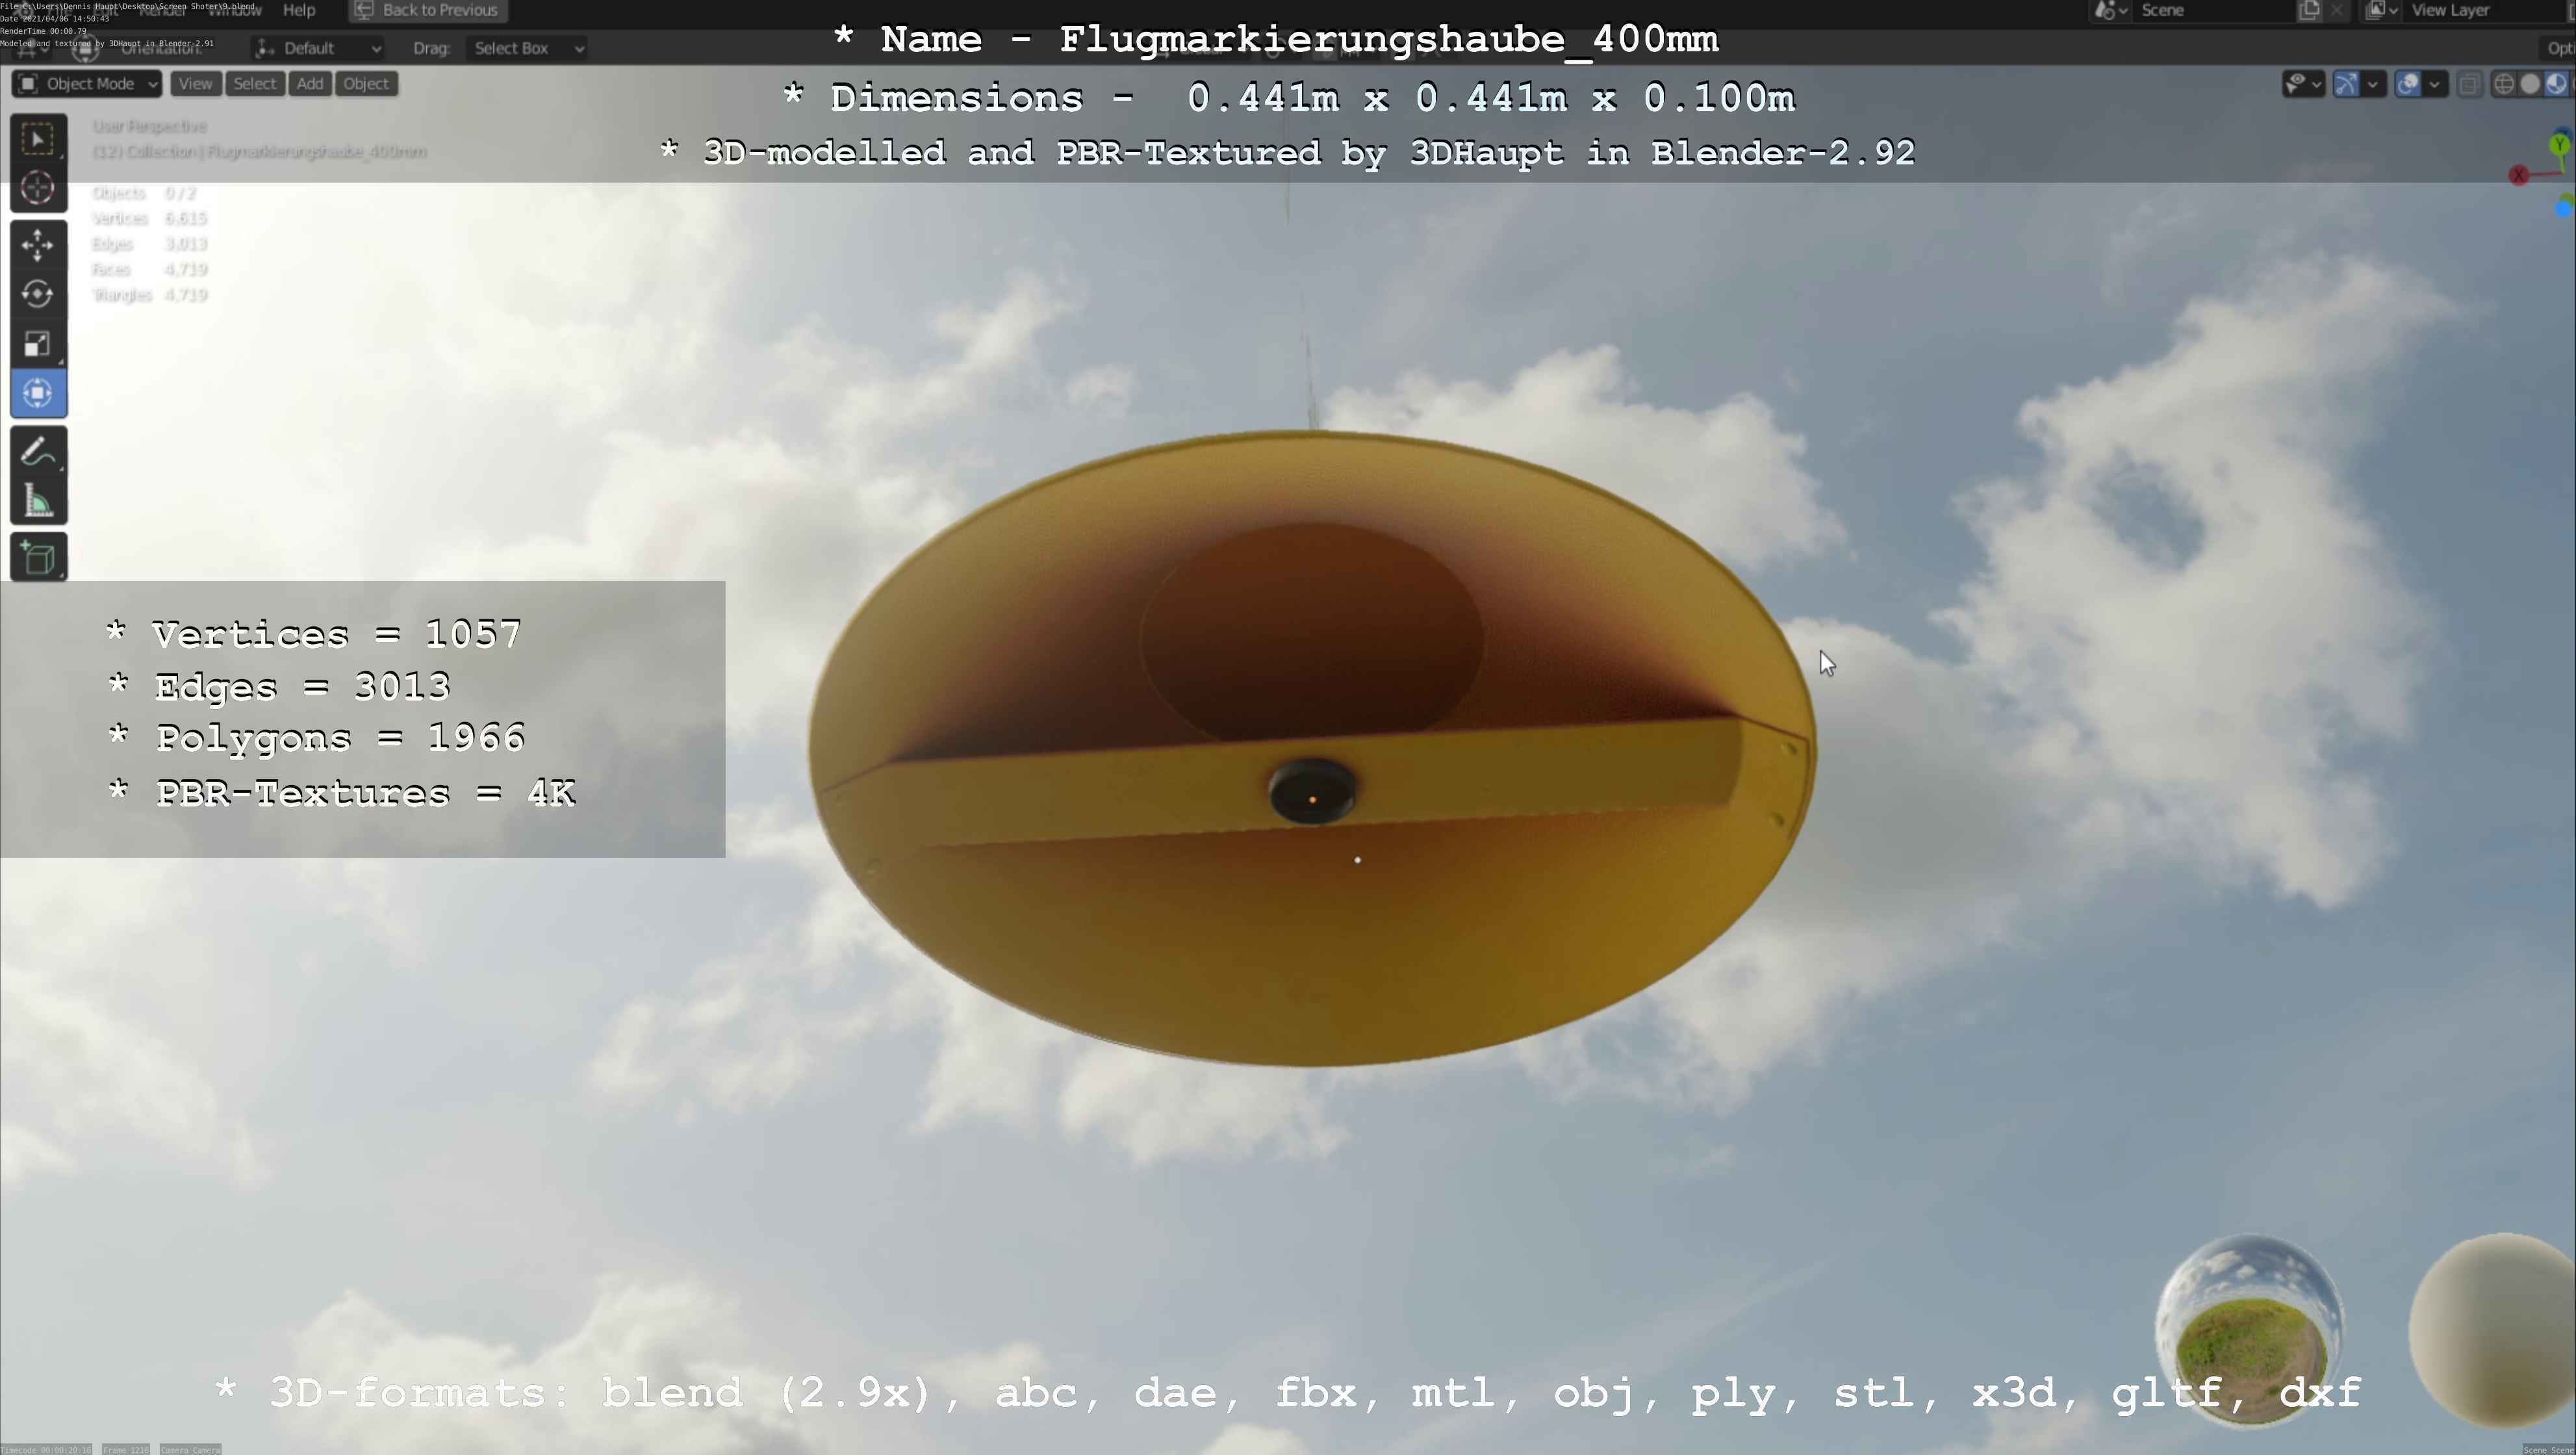The height and width of the screenshot is (1455, 2576).
Task: Click the View Layer browse icon
Action: tap(2382, 10)
